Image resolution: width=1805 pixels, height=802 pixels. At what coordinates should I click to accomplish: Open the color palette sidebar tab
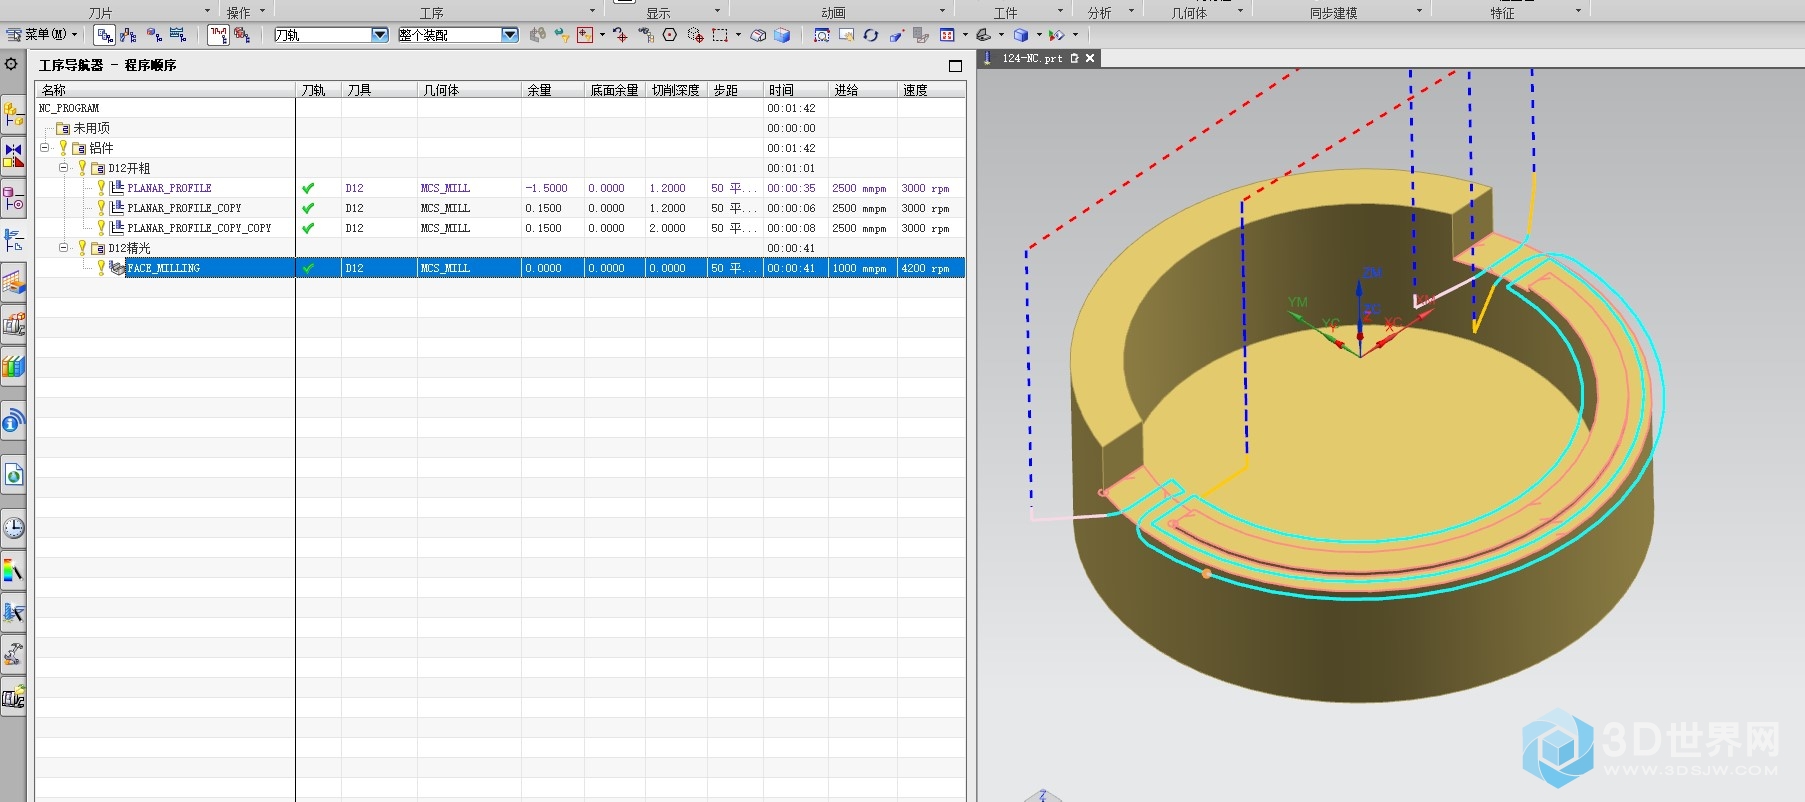pyautogui.click(x=13, y=570)
